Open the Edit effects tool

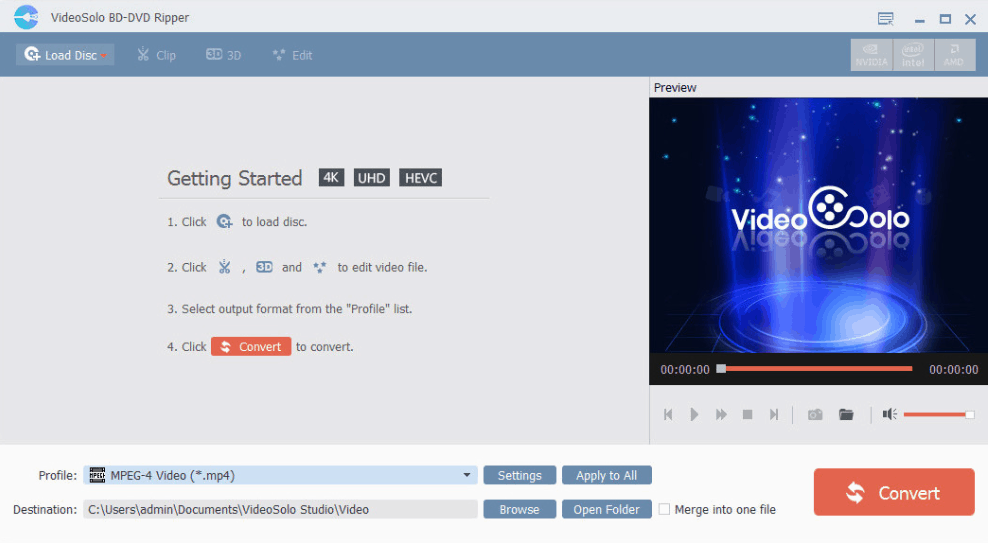click(292, 55)
